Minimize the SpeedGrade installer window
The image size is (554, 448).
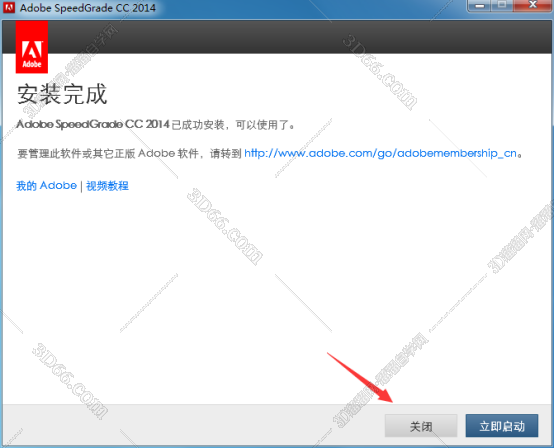479,6
